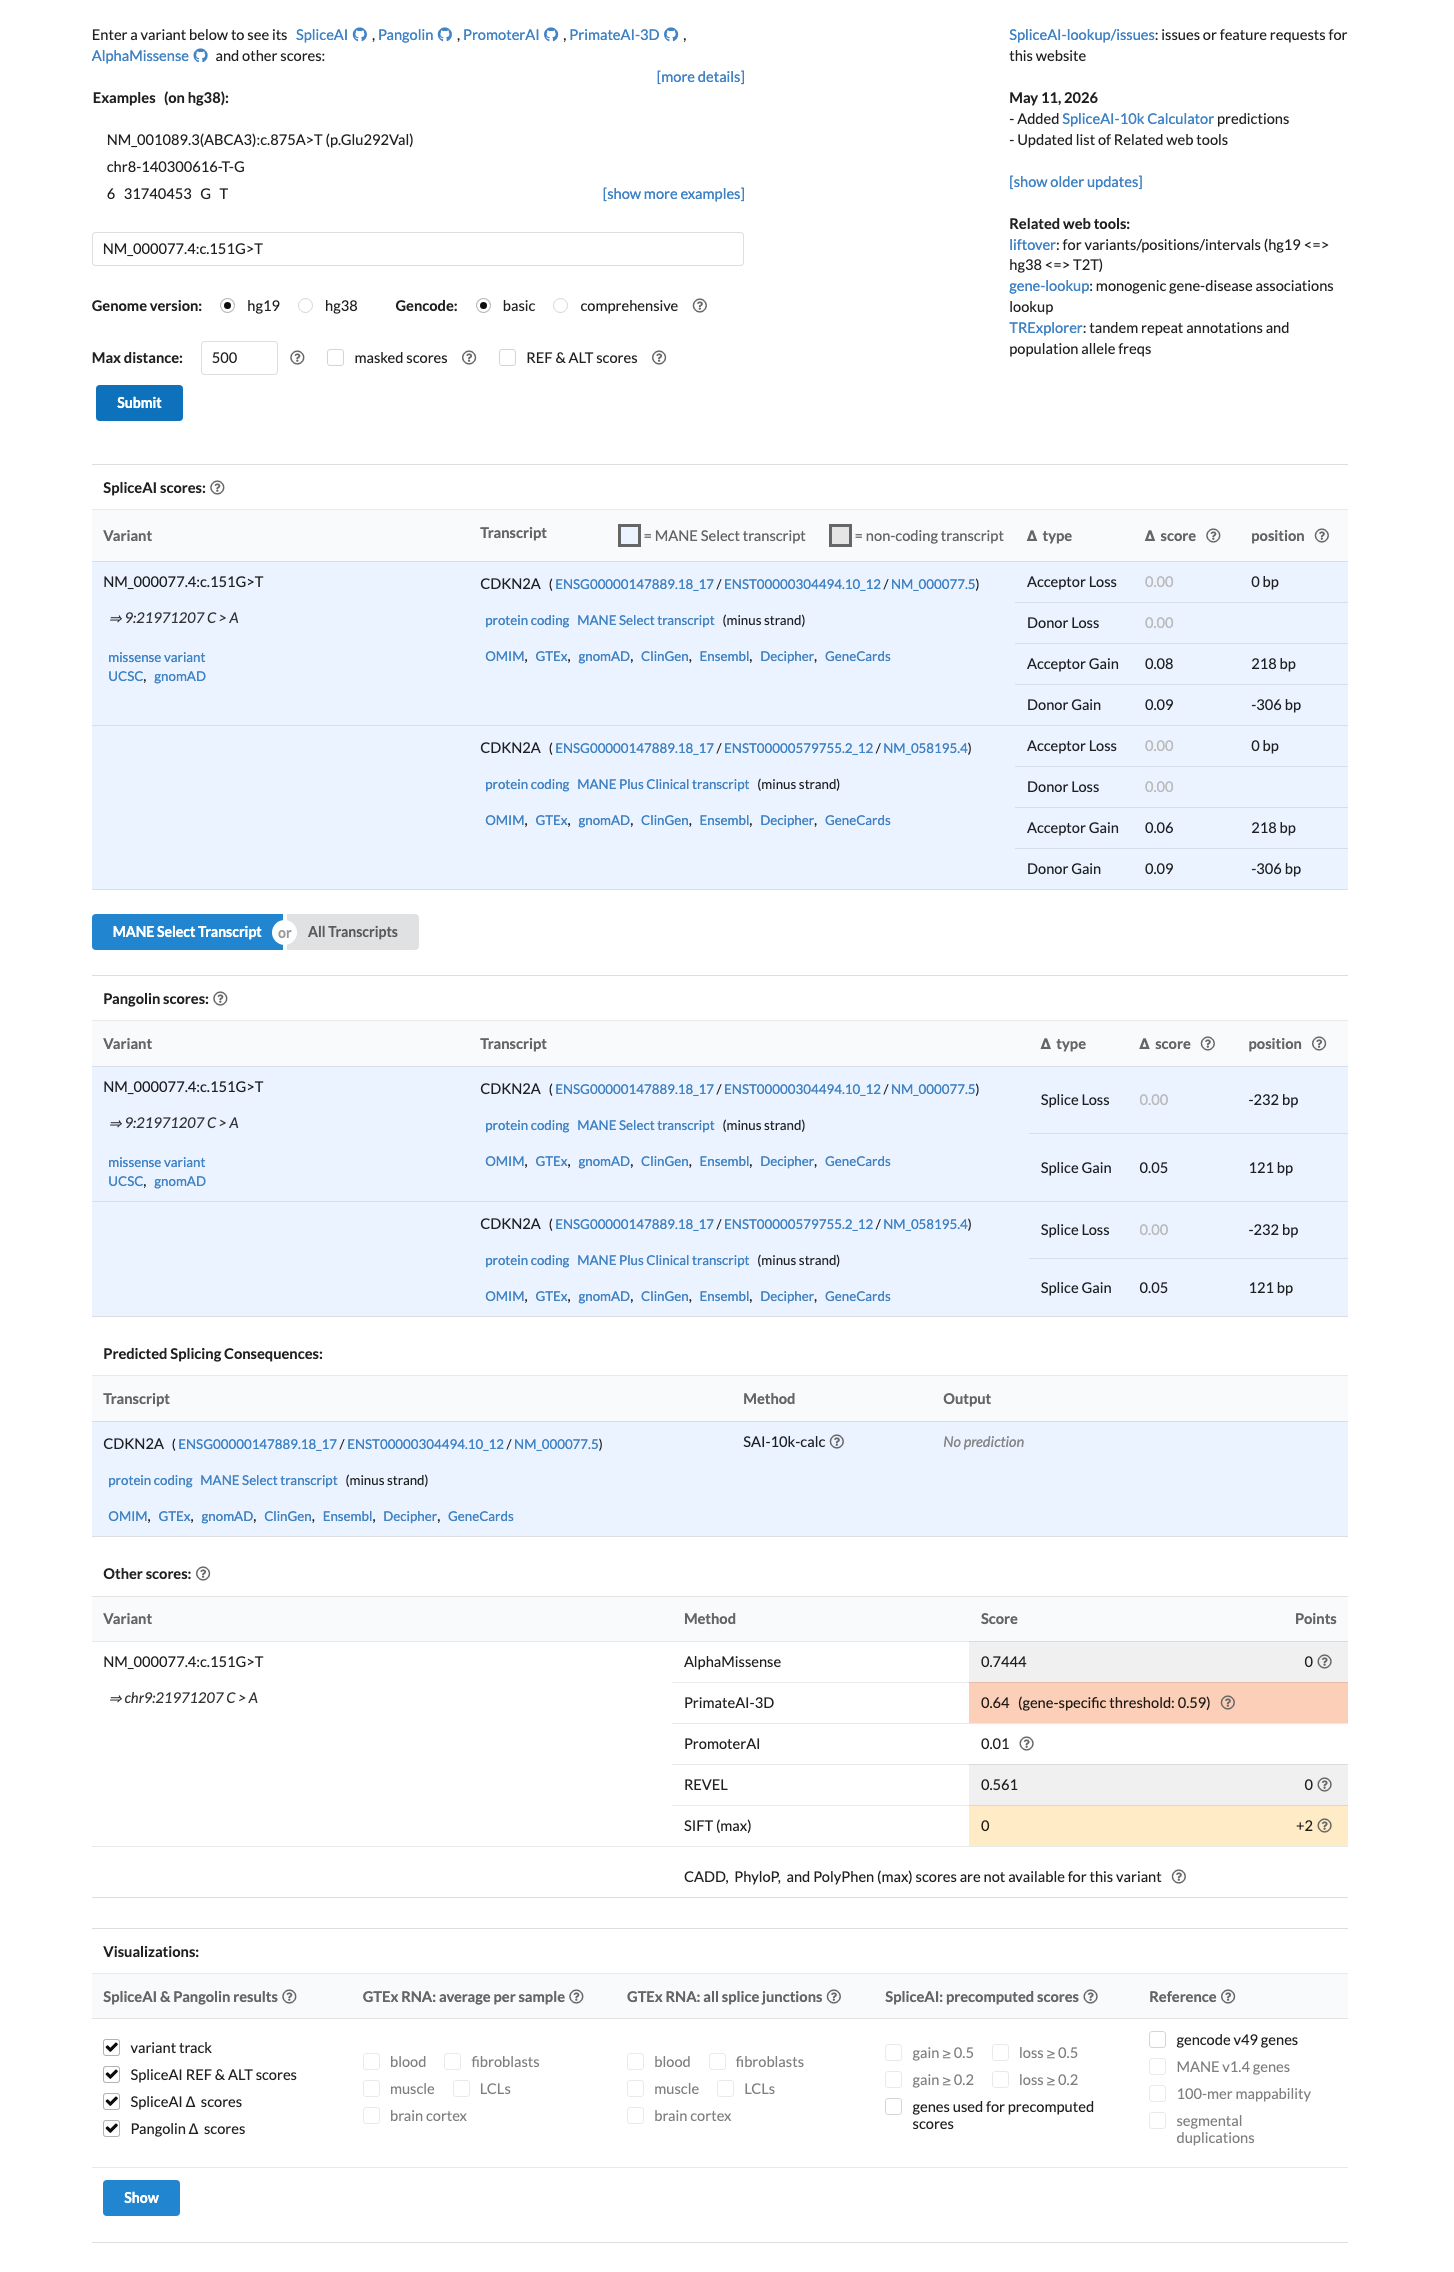Screen dimensions: 1454x2272
Task: Select hg19 genome version
Action: click(228, 306)
